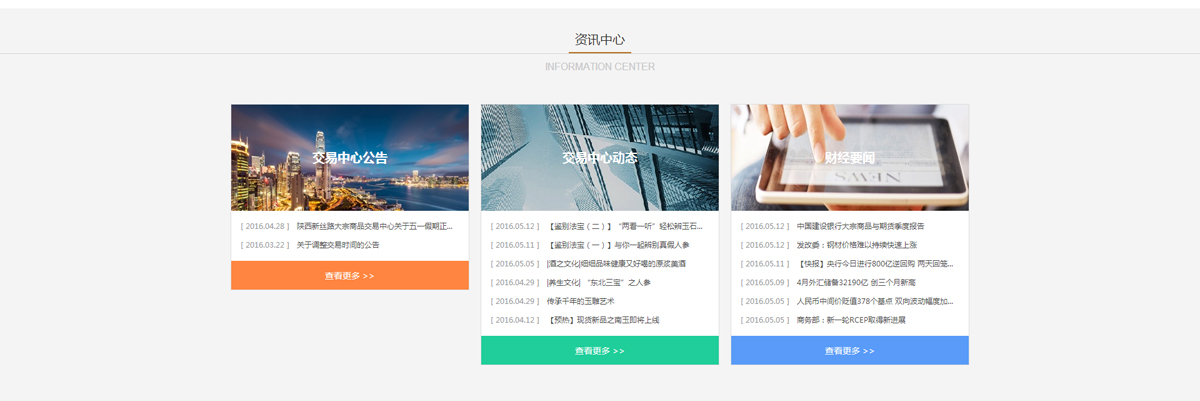Click 查看更多 in the orange announcements button
The width and height of the screenshot is (1200, 401).
pos(350,276)
